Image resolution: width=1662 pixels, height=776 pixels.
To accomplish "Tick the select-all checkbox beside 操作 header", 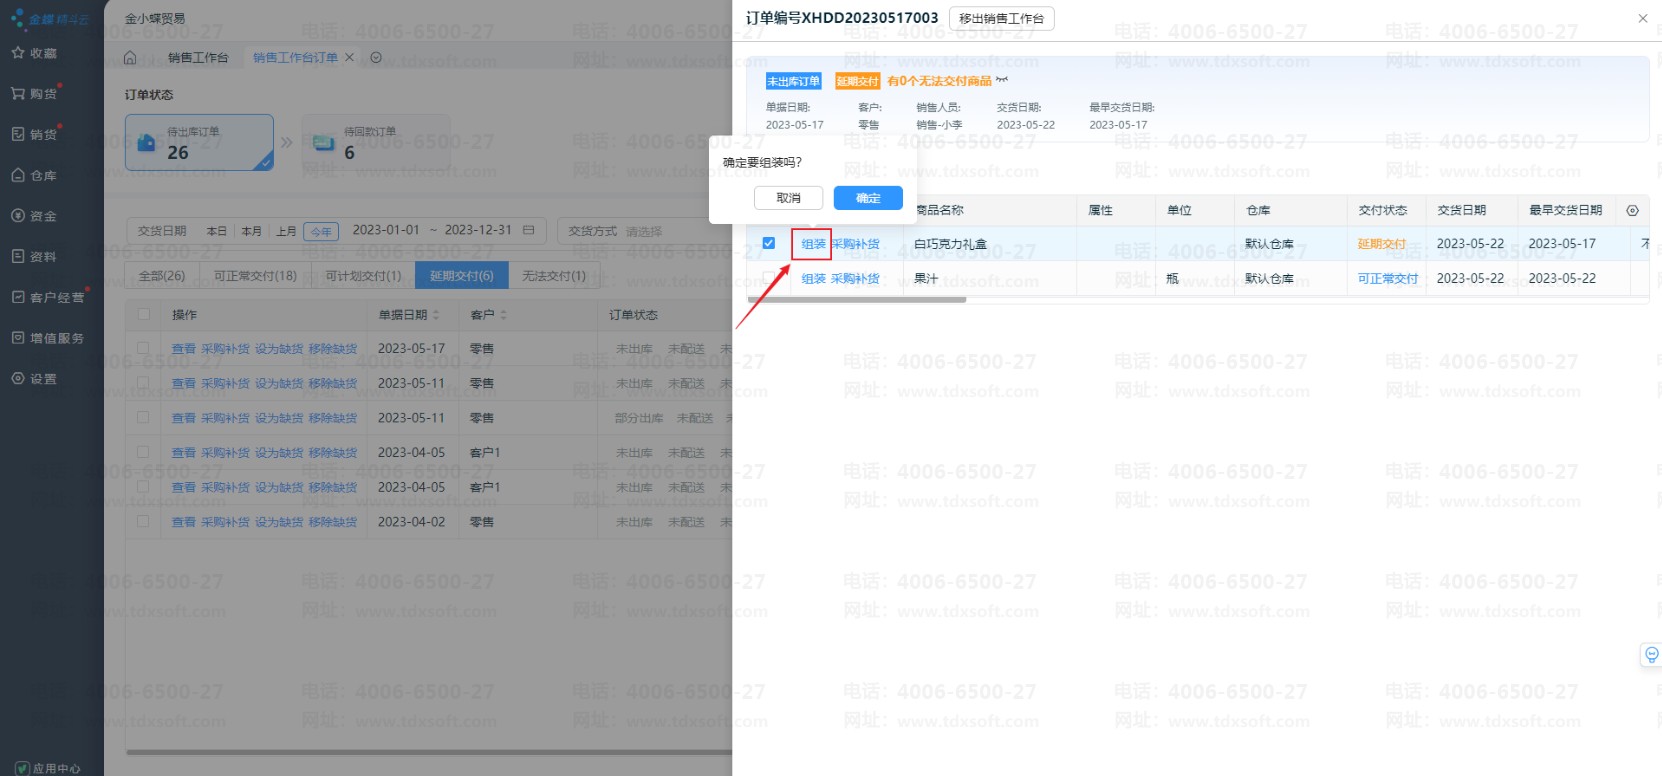I will pyautogui.click(x=144, y=314).
